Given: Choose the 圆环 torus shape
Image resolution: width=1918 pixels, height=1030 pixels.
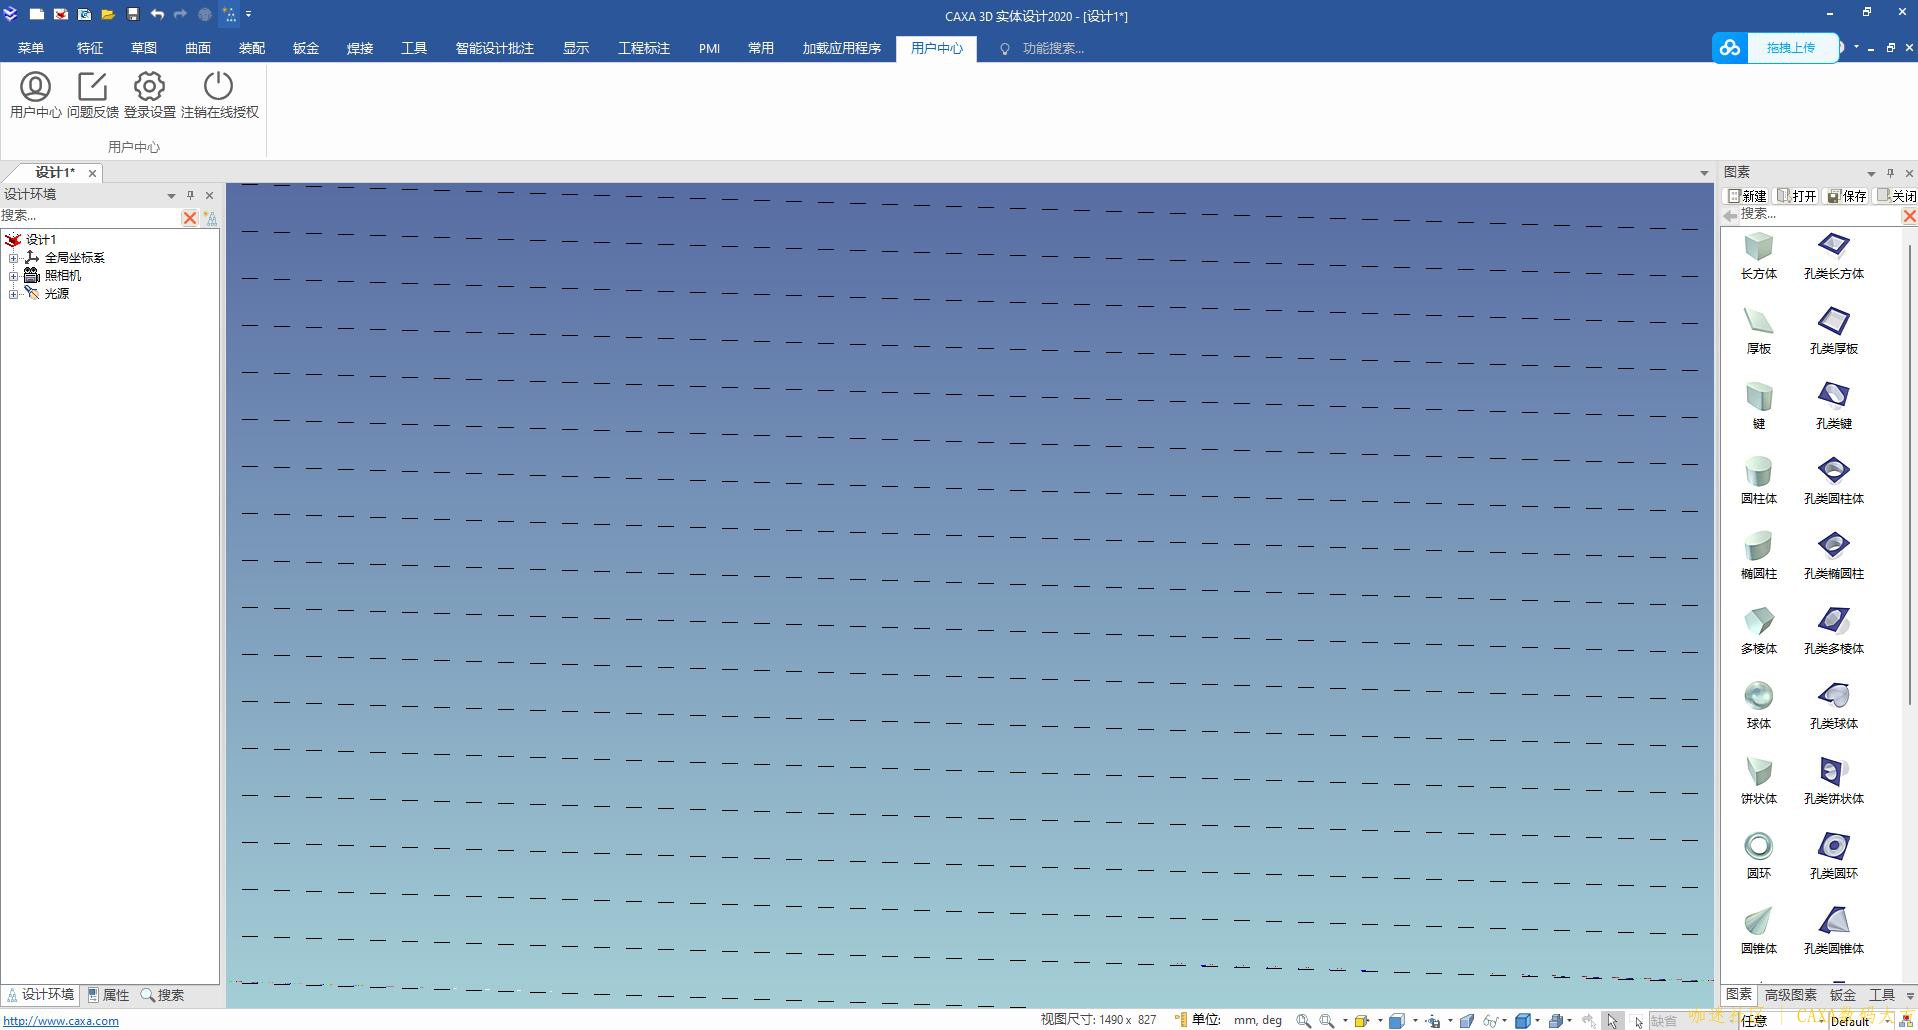Looking at the screenshot, I should (x=1758, y=847).
